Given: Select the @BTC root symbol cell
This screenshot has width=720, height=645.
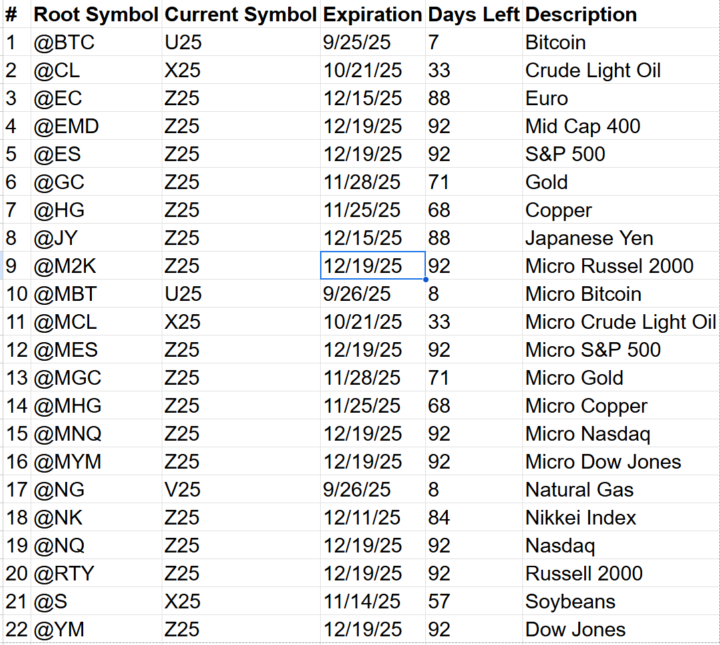Looking at the screenshot, I should 96,42.
